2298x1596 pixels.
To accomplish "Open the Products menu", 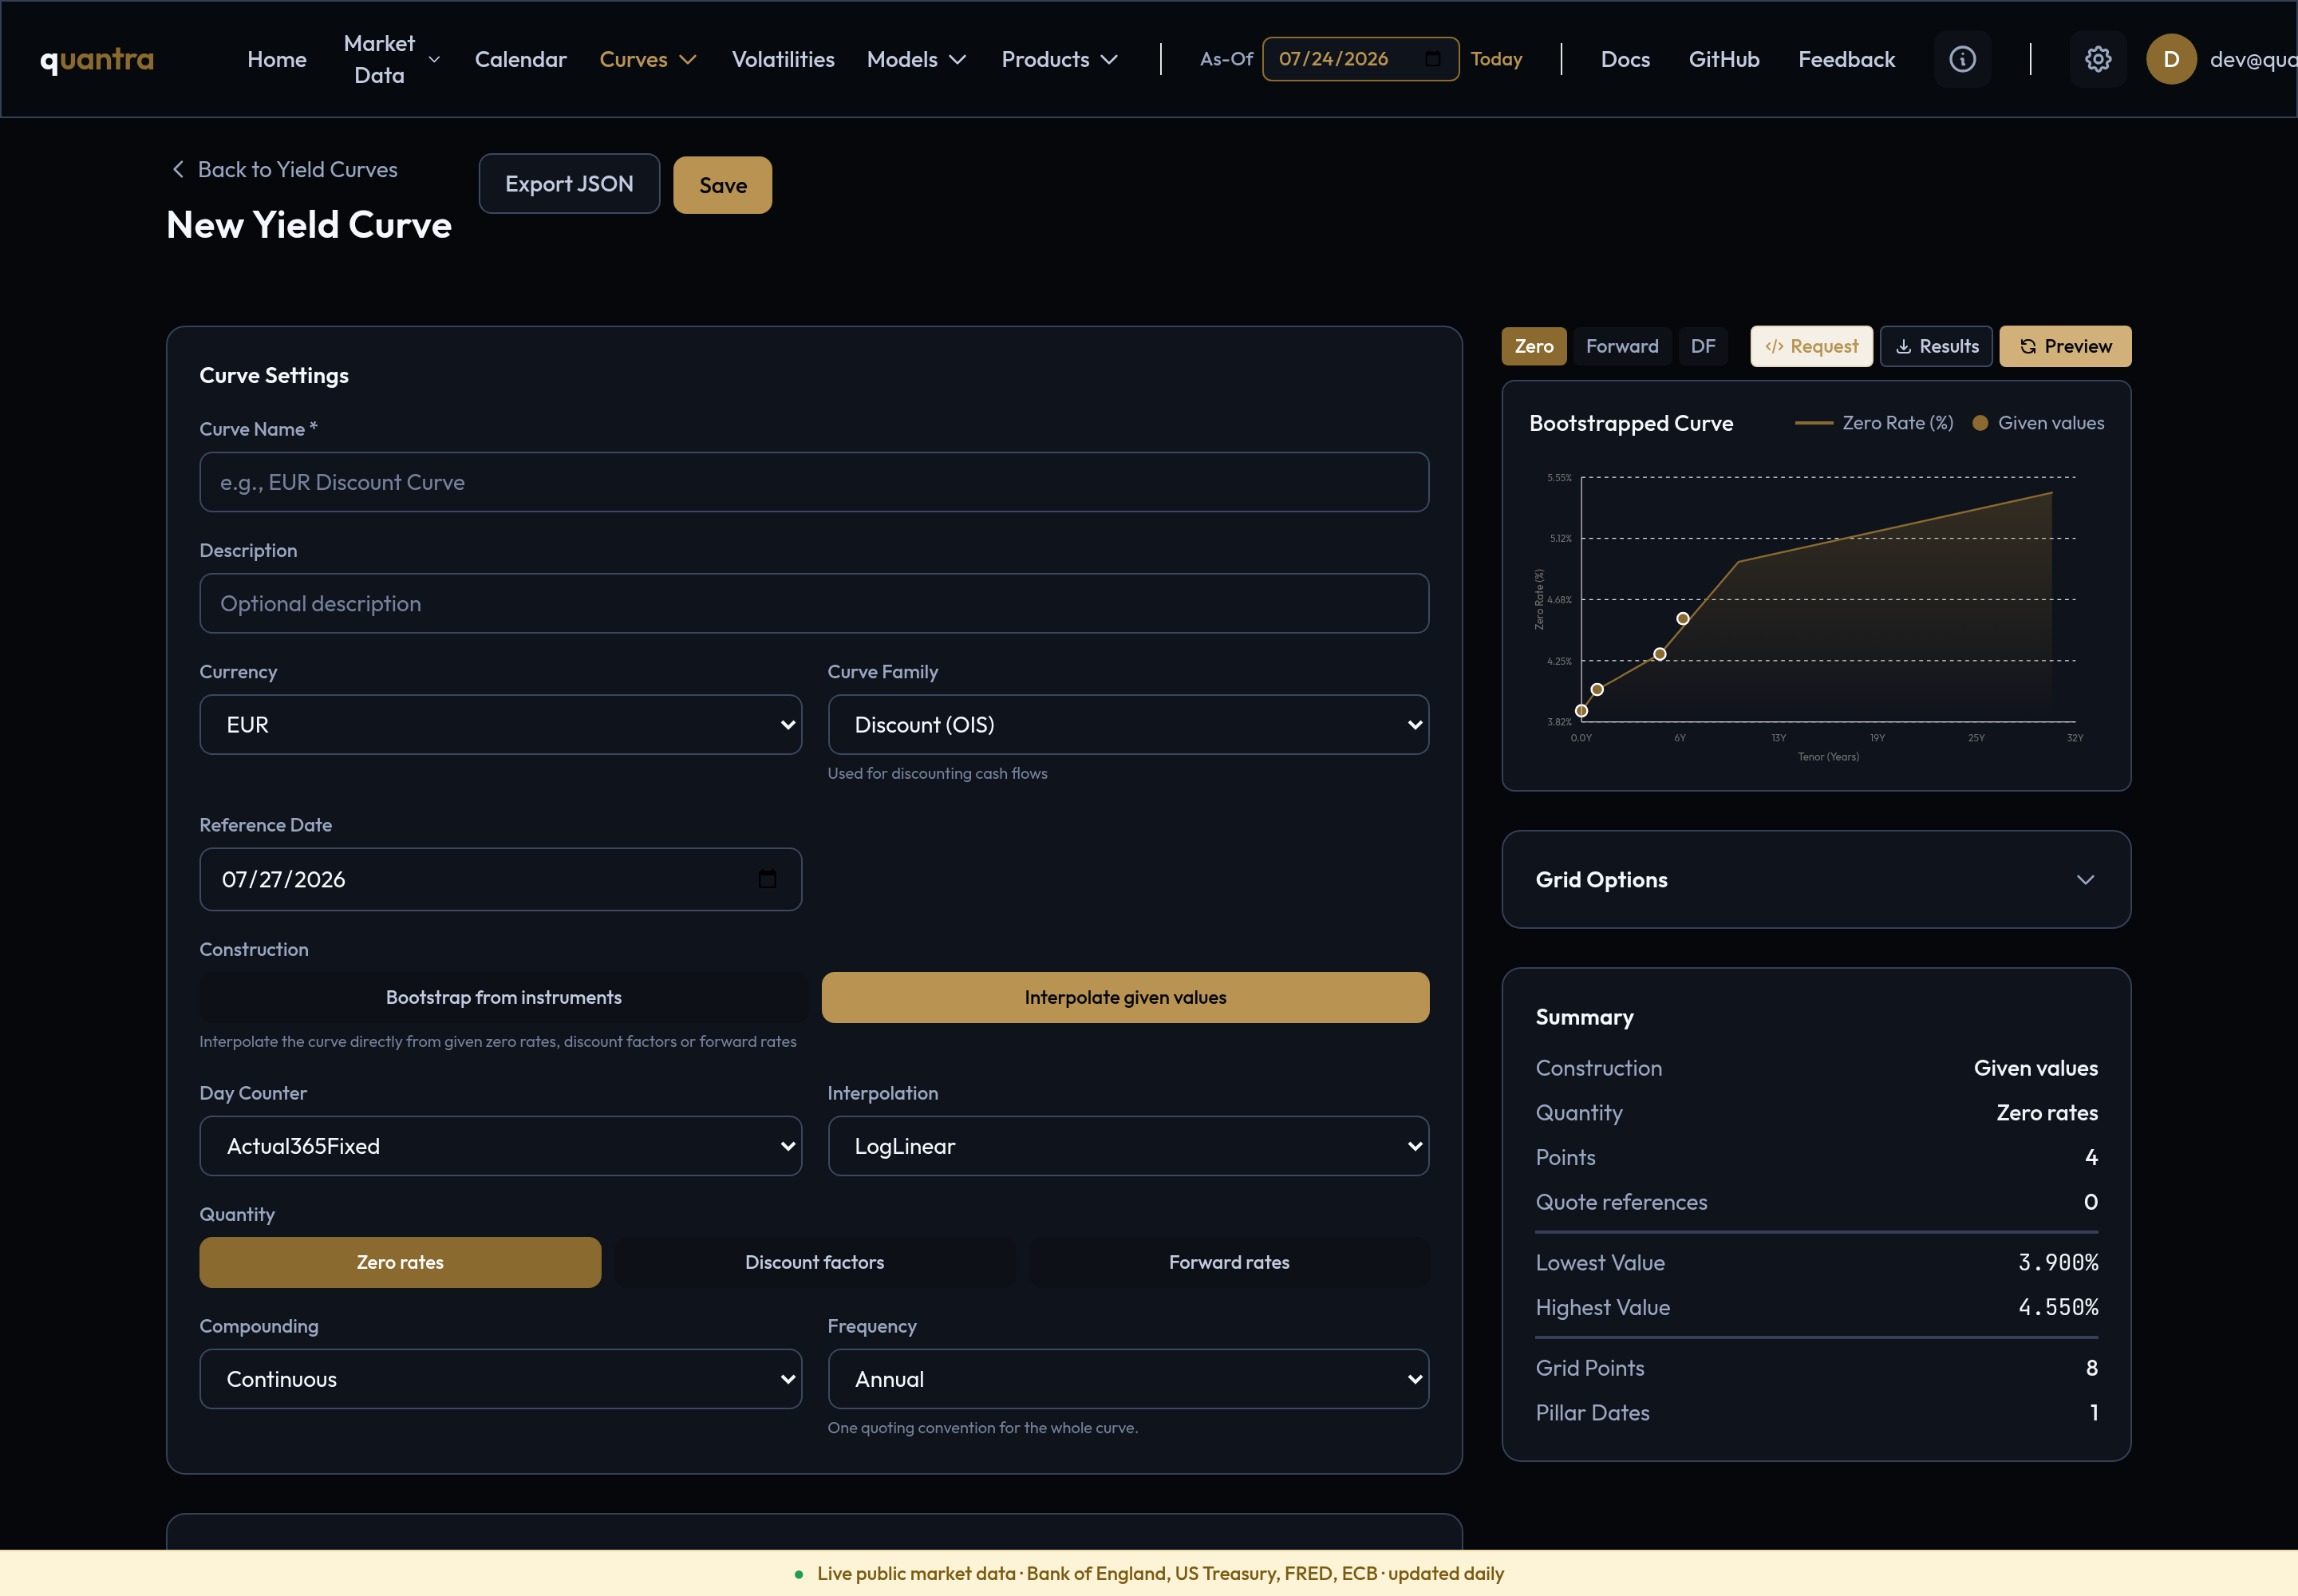I will [x=1059, y=59].
